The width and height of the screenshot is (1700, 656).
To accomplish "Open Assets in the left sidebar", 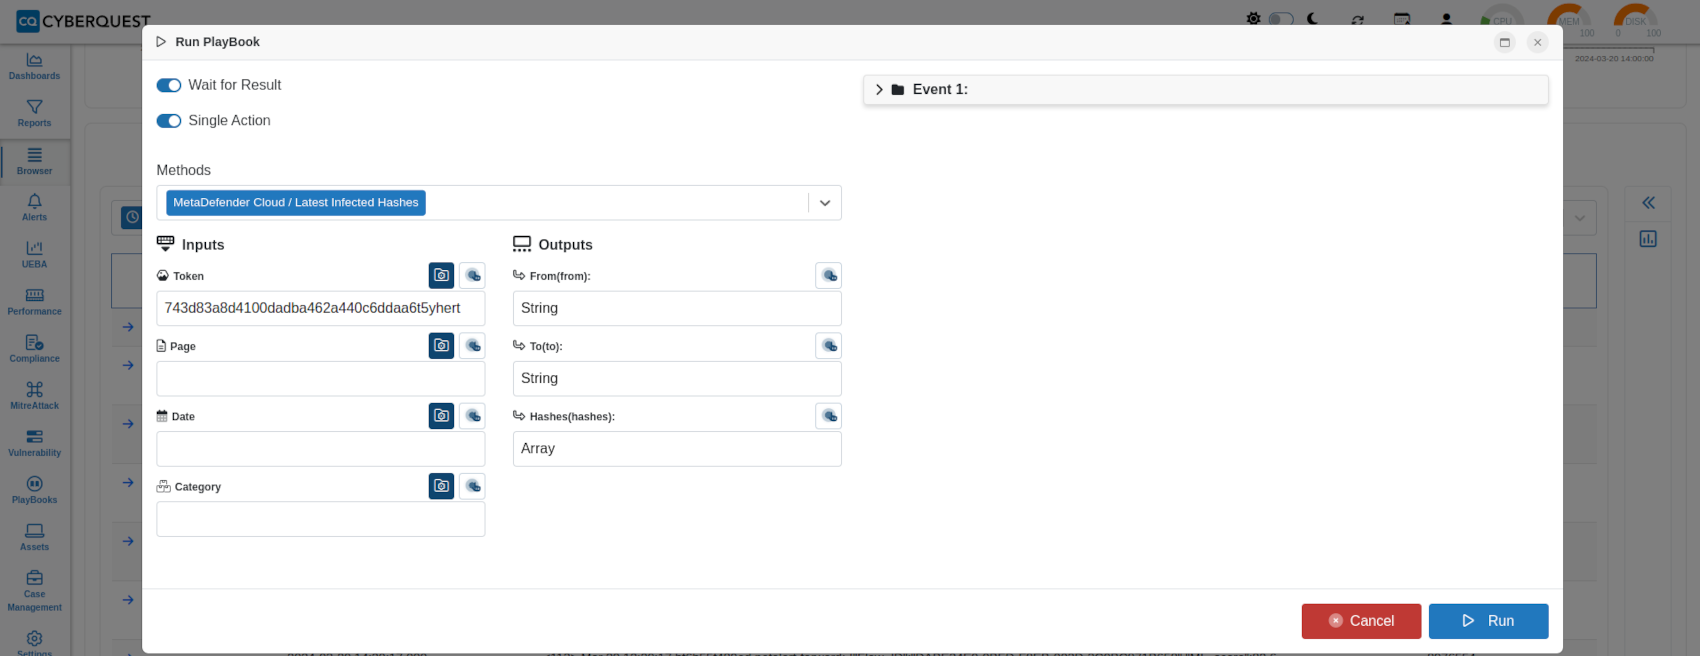I will point(34,536).
